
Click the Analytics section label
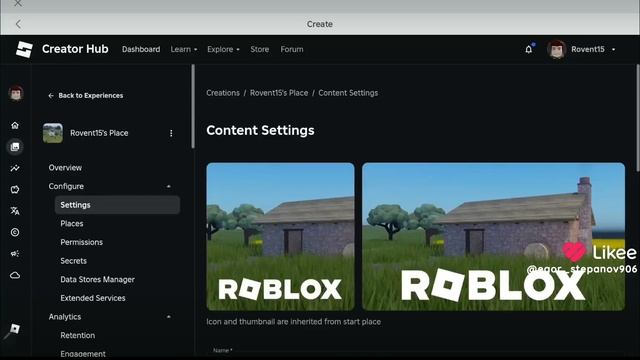[x=65, y=317]
